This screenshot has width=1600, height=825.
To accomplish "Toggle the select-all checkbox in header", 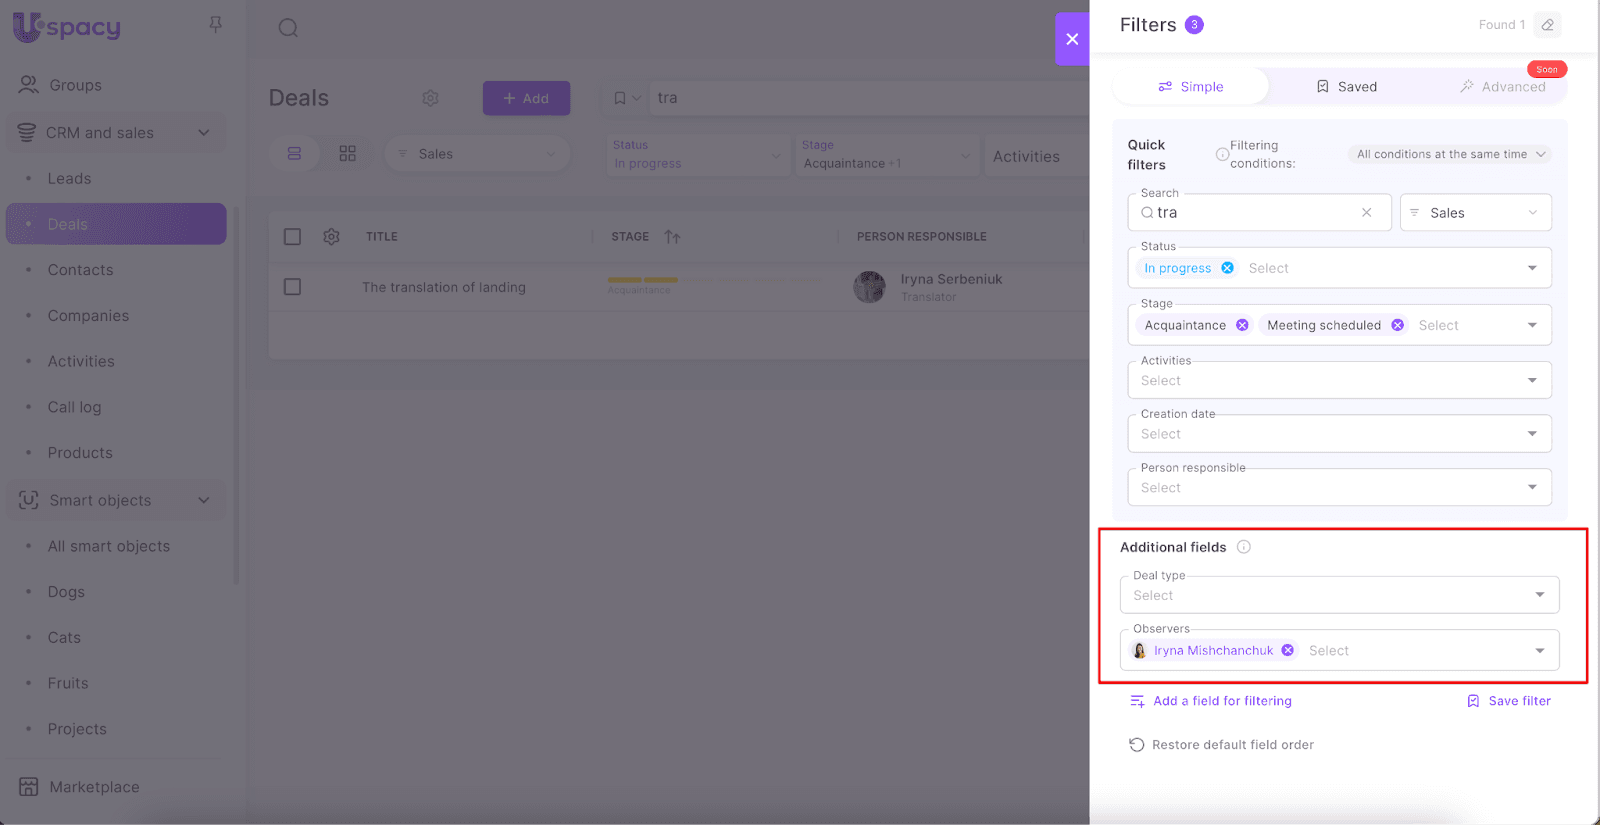I will tap(292, 237).
